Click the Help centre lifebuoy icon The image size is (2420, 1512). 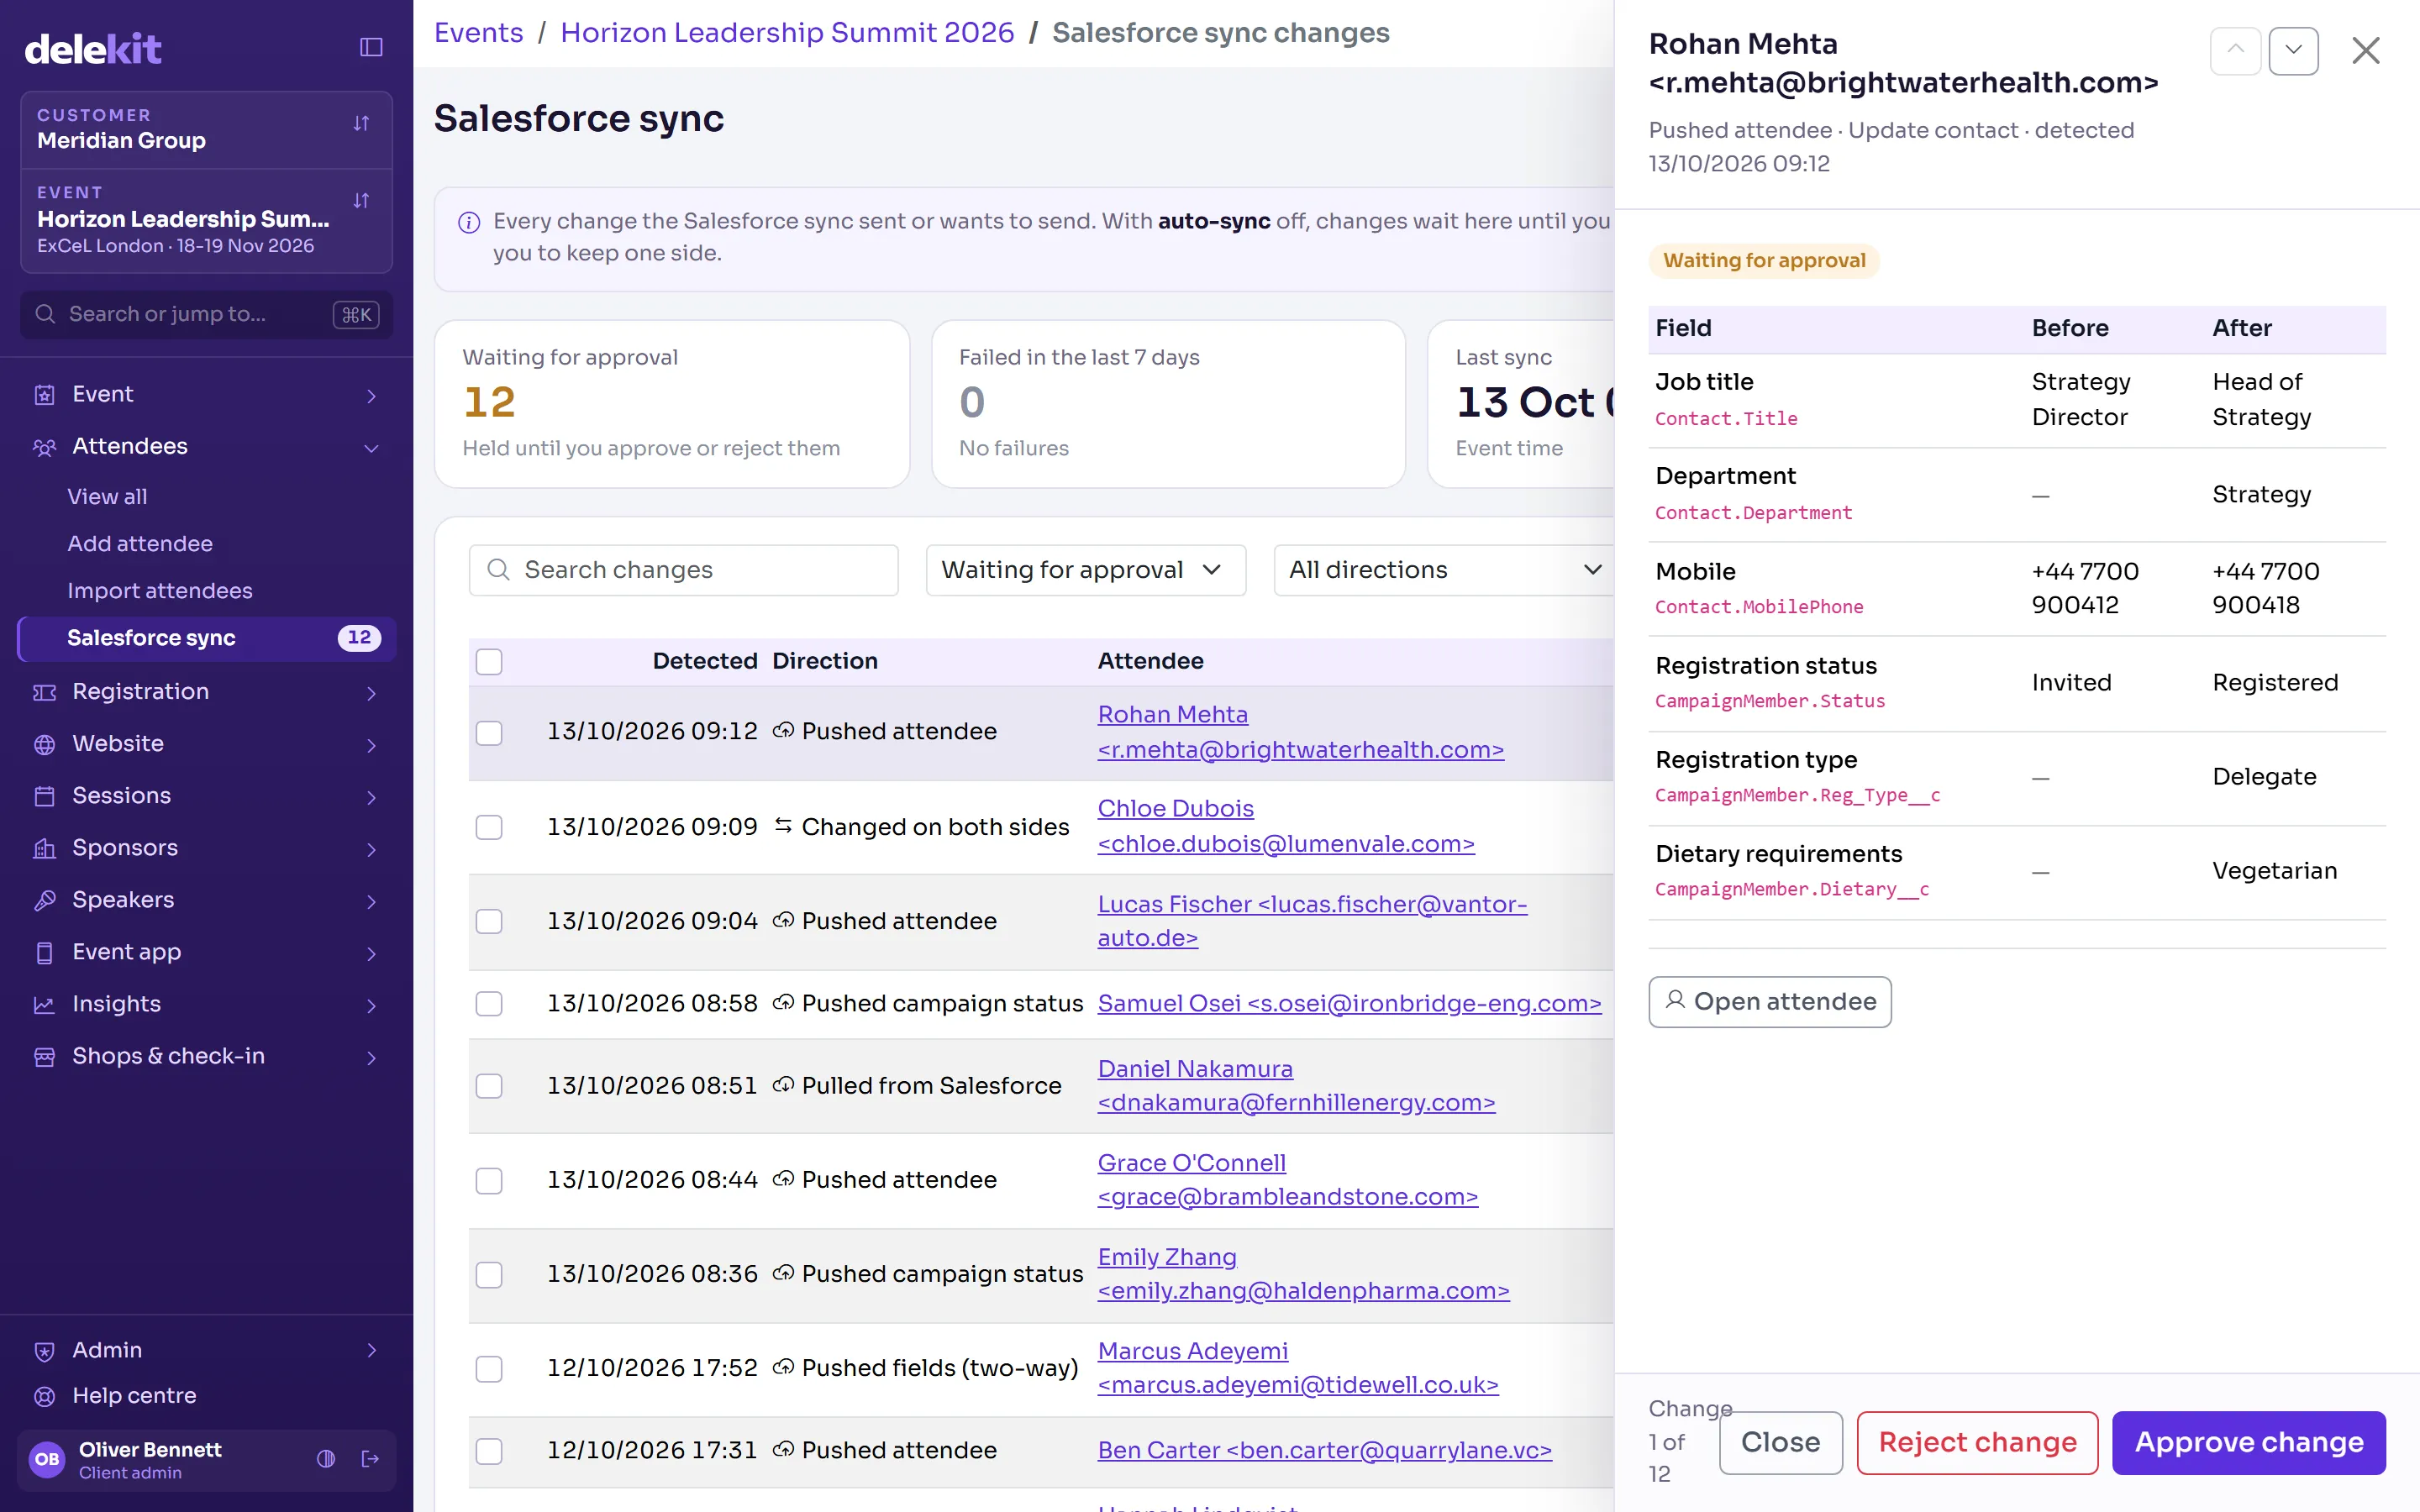click(44, 1397)
